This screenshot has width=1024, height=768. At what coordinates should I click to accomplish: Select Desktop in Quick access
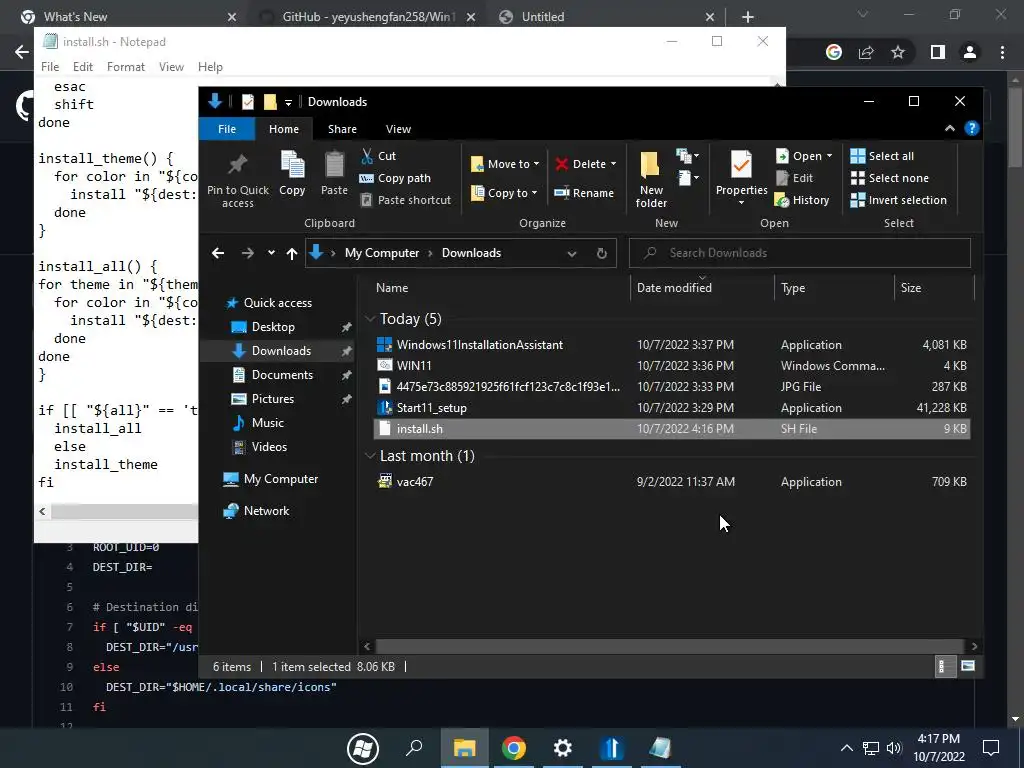point(273,327)
